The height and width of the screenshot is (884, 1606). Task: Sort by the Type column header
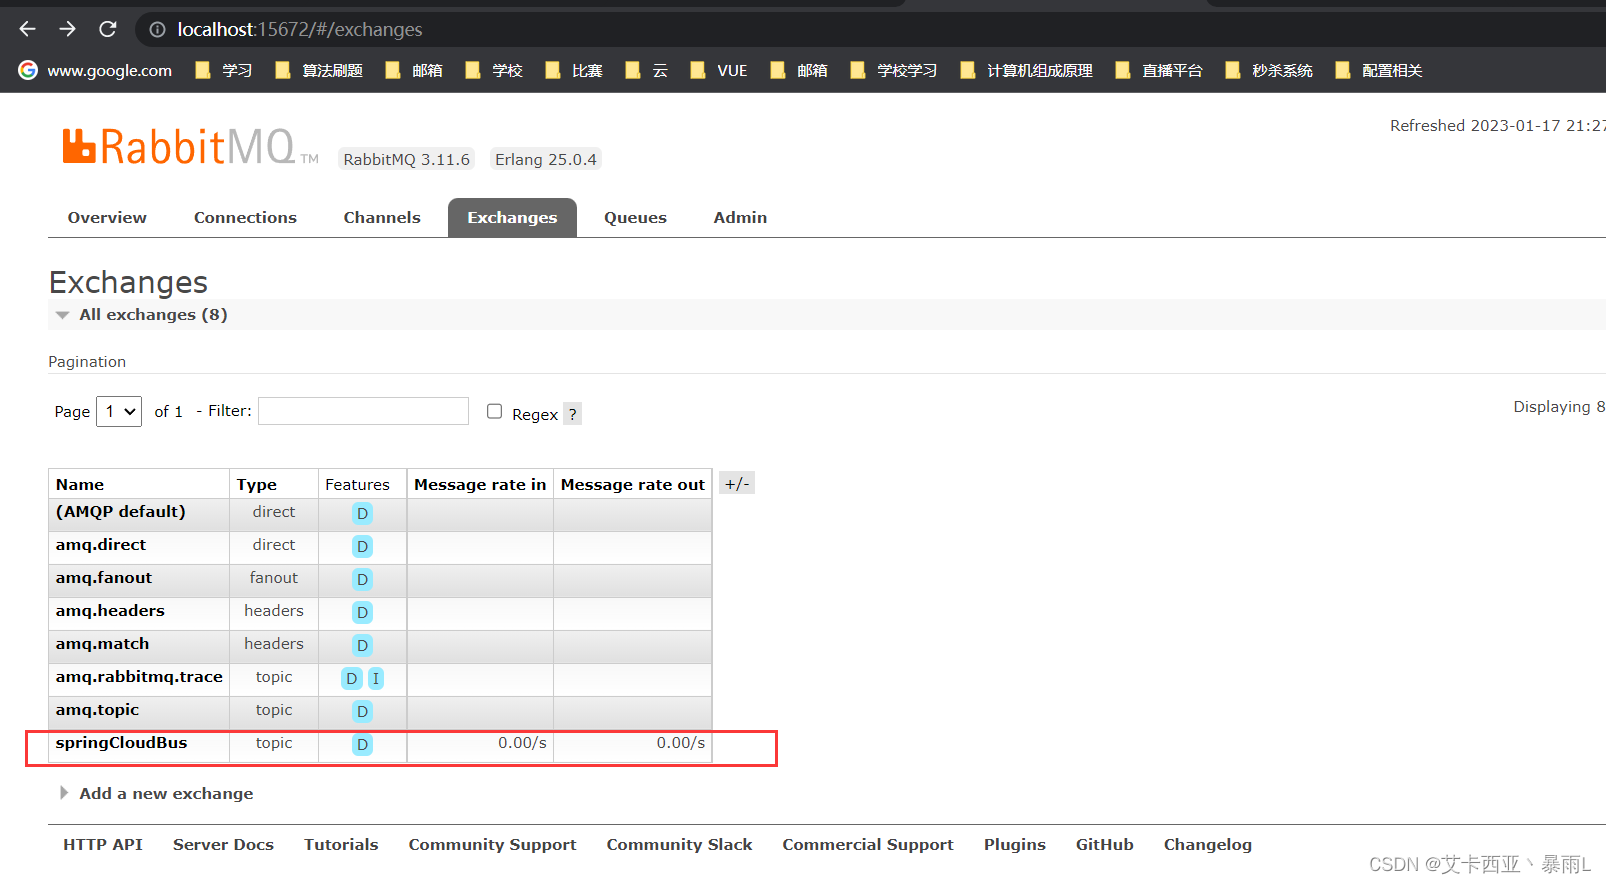[x=257, y=484]
